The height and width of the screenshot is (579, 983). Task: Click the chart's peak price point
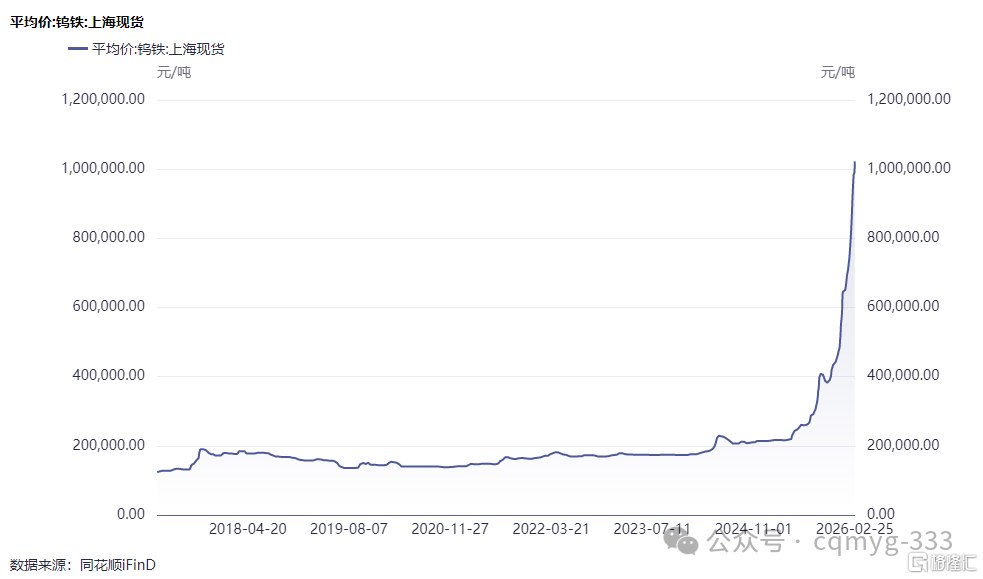click(855, 162)
